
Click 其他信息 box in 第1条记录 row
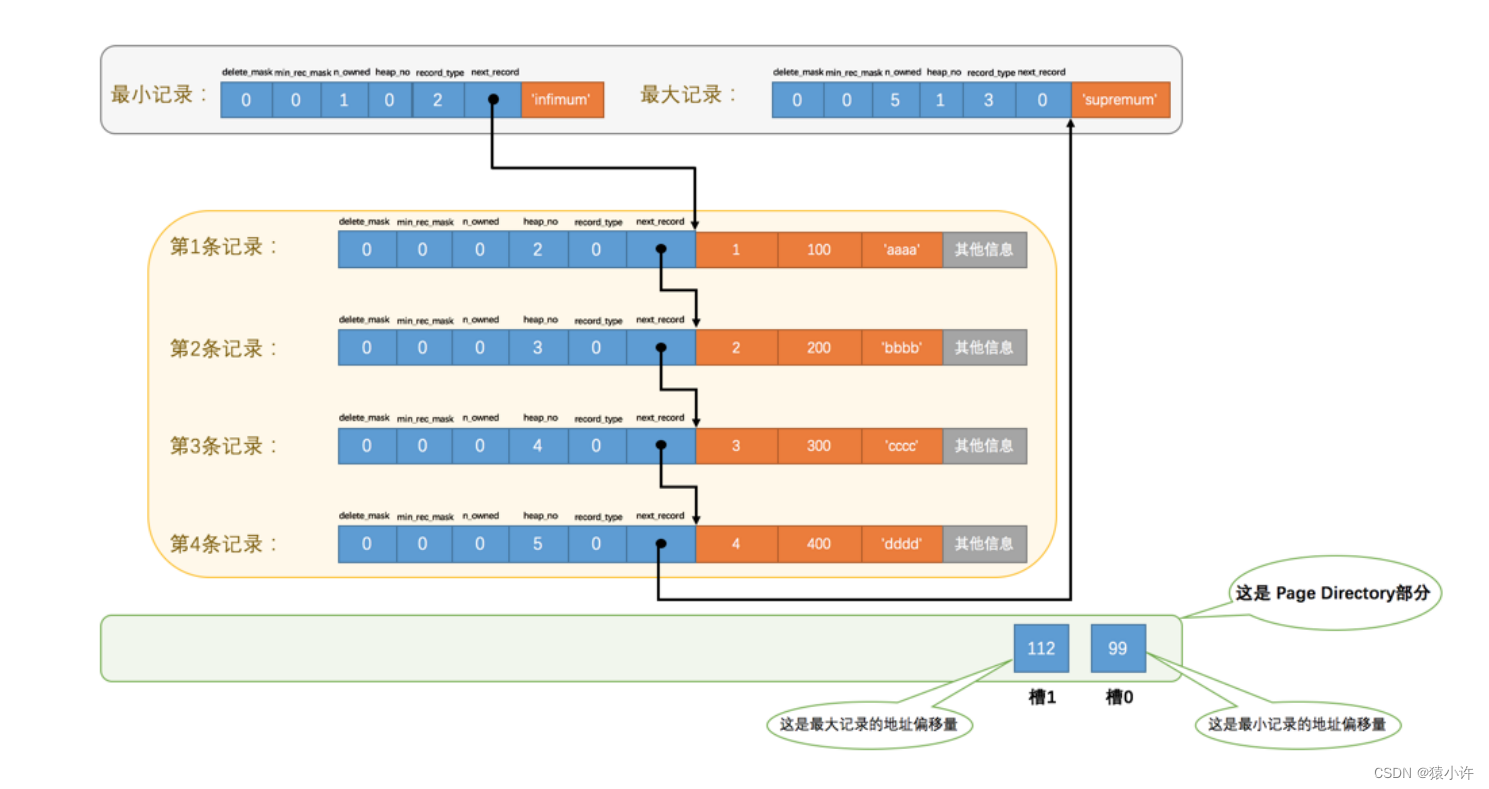click(985, 249)
